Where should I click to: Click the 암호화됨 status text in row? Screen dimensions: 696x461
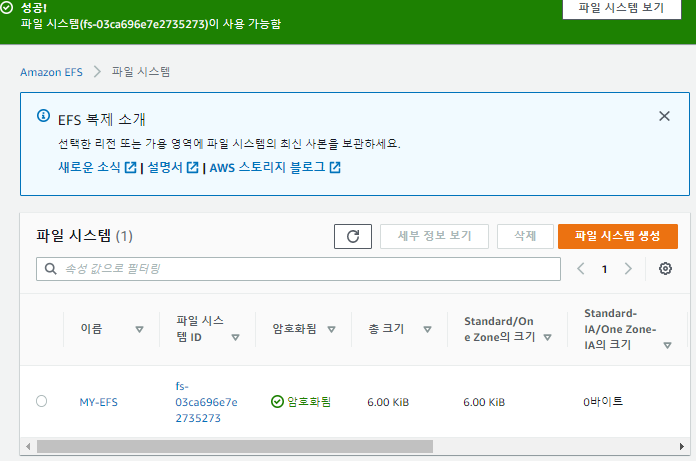coord(309,402)
